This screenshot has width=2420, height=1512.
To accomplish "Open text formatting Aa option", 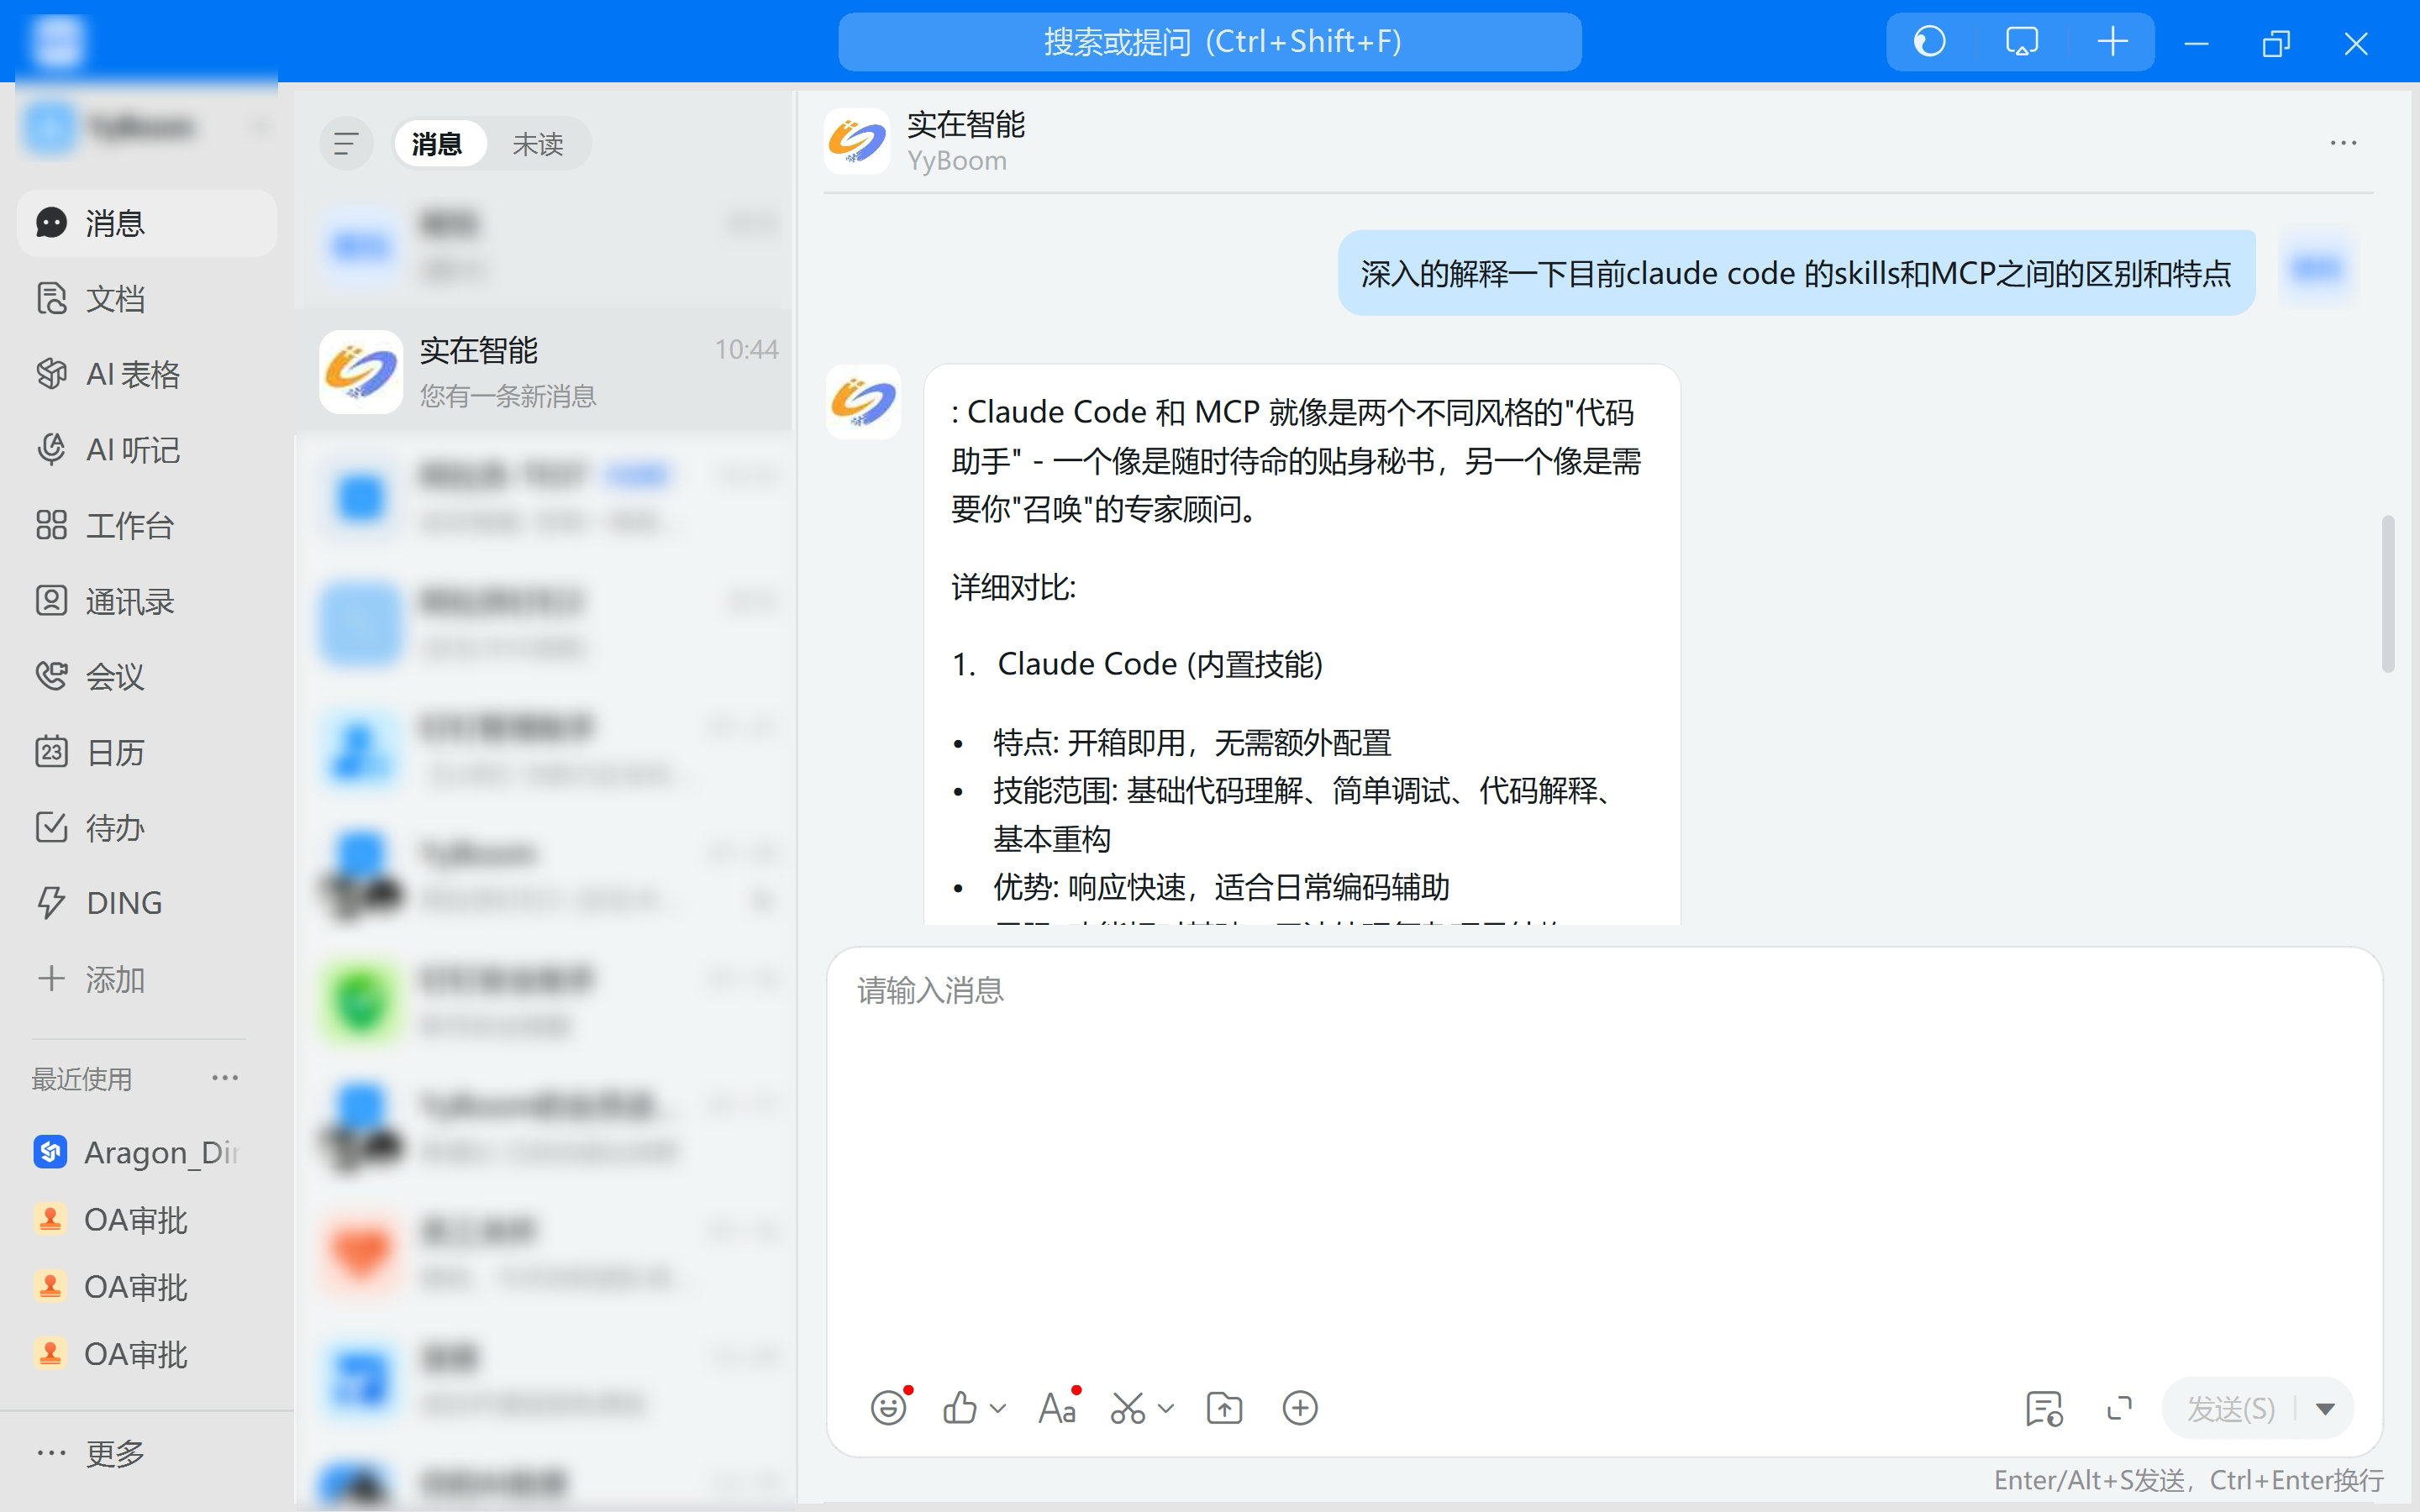I will coord(1057,1408).
